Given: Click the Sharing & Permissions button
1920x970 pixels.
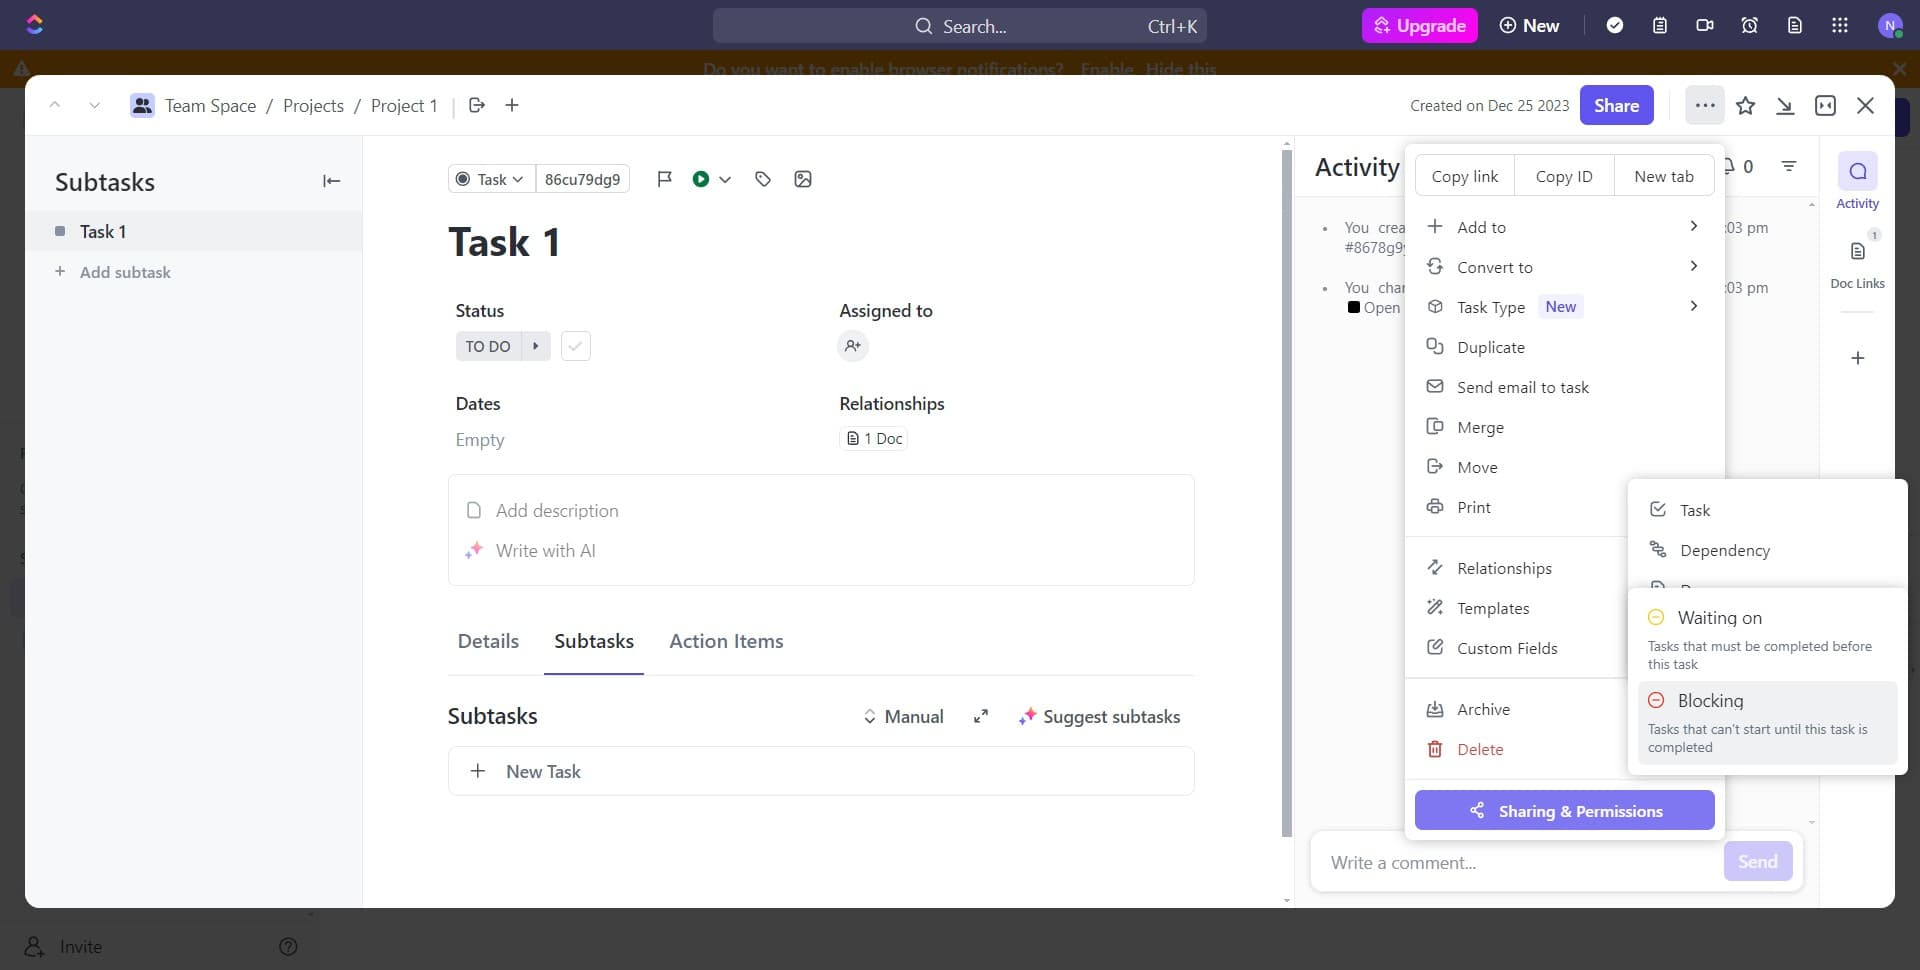Looking at the screenshot, I should (1564, 811).
